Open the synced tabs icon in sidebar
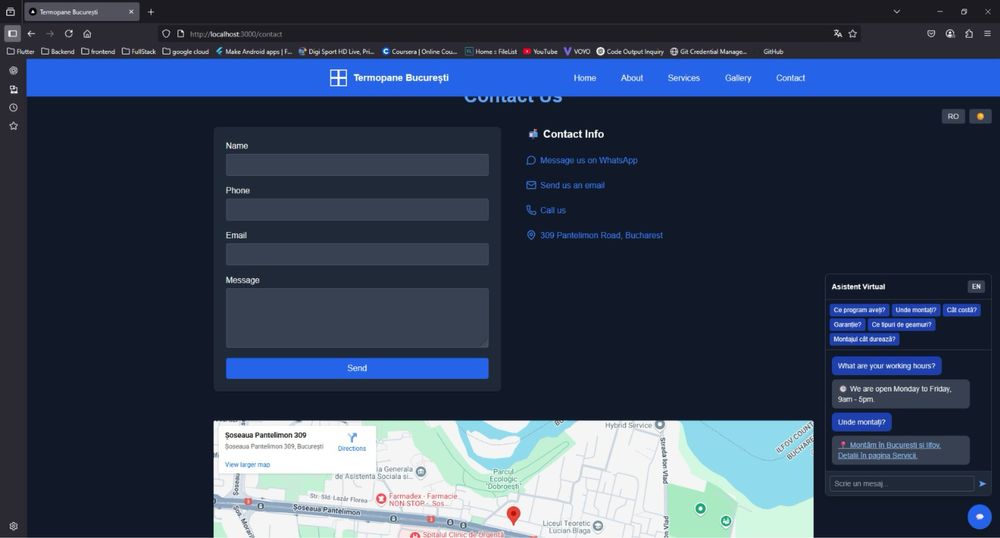The width and height of the screenshot is (1000, 538). (x=13, y=89)
